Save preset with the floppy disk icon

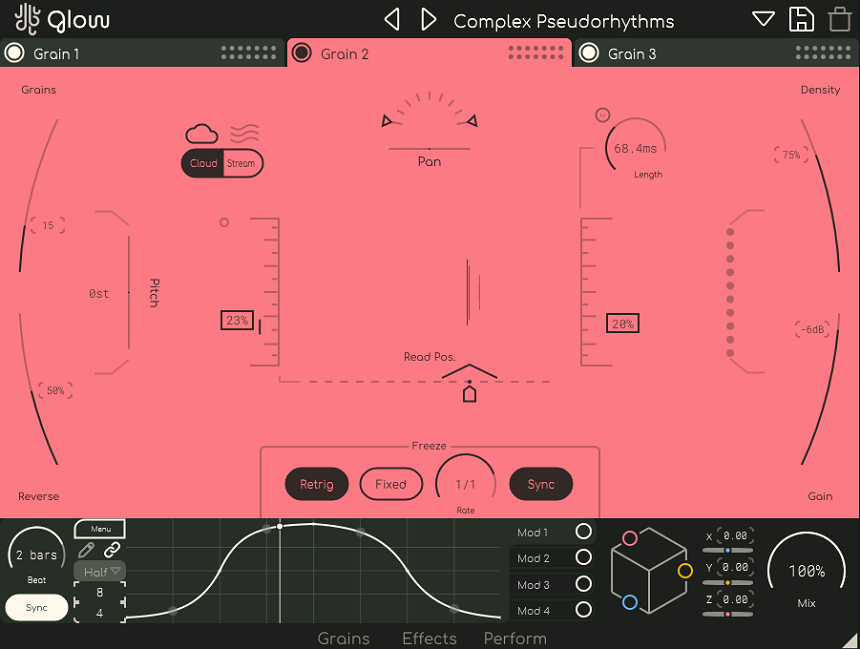(801, 19)
